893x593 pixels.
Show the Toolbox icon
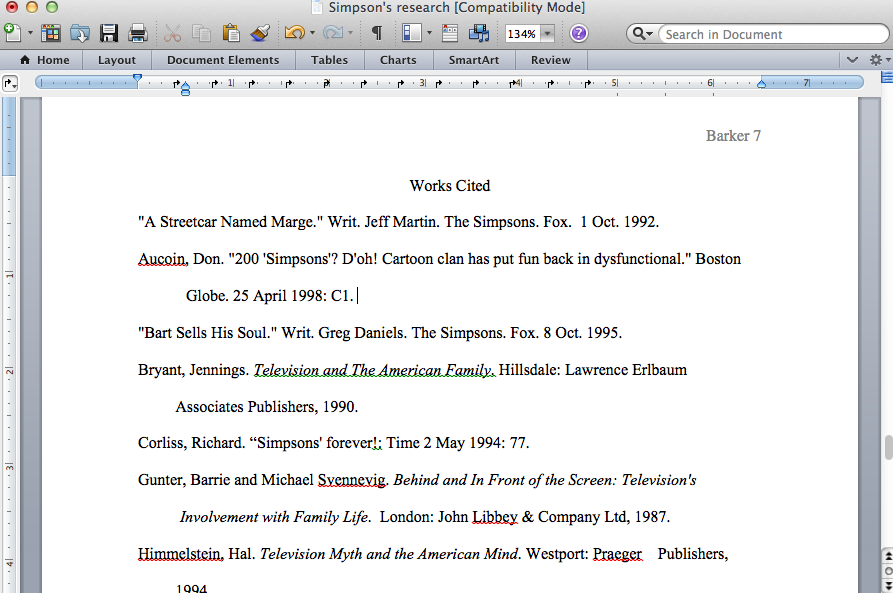(x=450, y=33)
